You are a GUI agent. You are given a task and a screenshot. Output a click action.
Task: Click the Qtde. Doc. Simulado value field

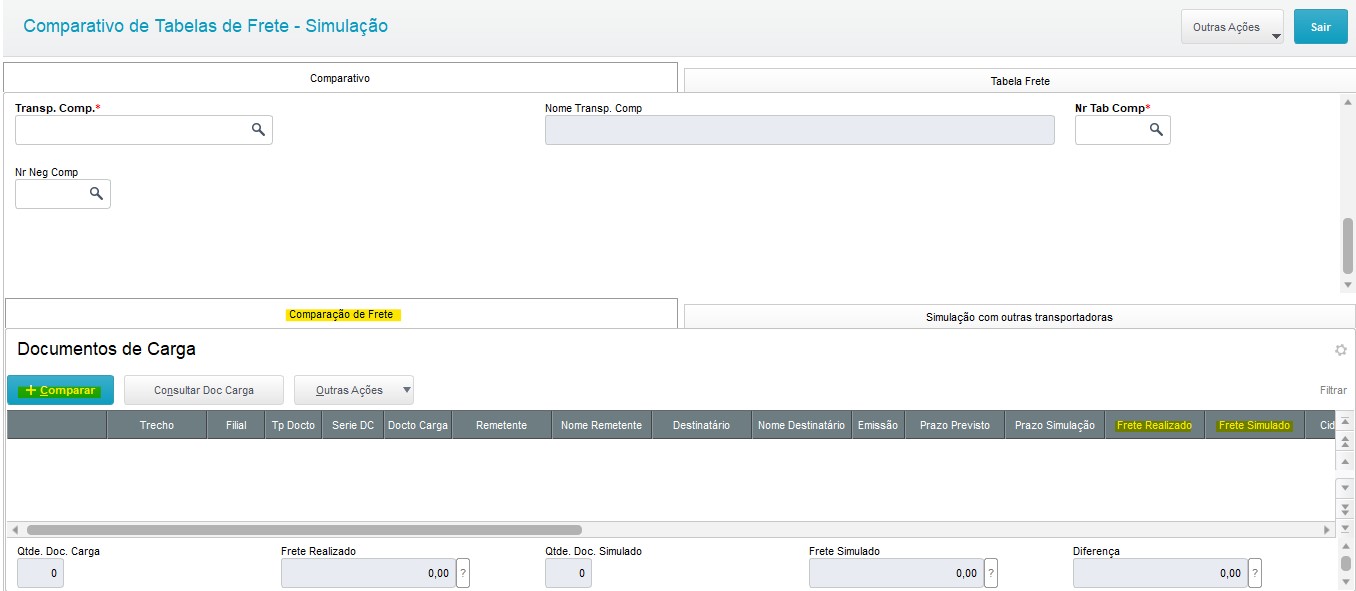(x=568, y=573)
